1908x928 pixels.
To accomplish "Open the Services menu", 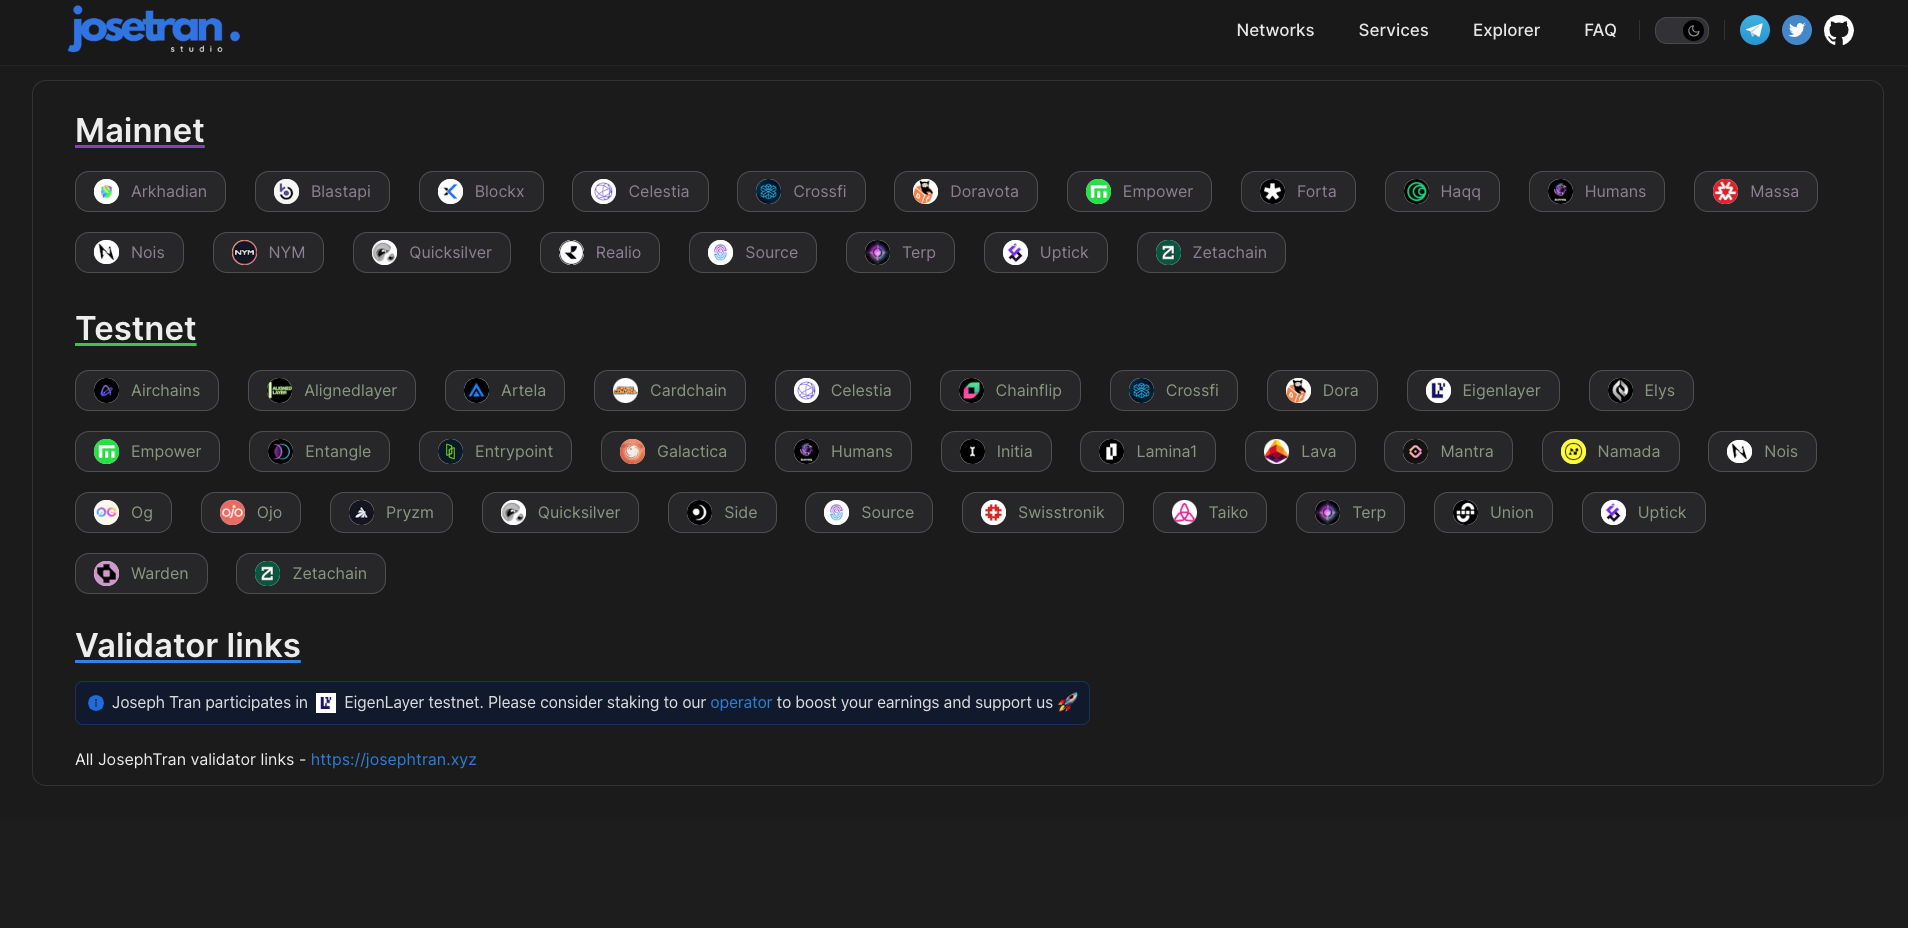I will [x=1393, y=30].
